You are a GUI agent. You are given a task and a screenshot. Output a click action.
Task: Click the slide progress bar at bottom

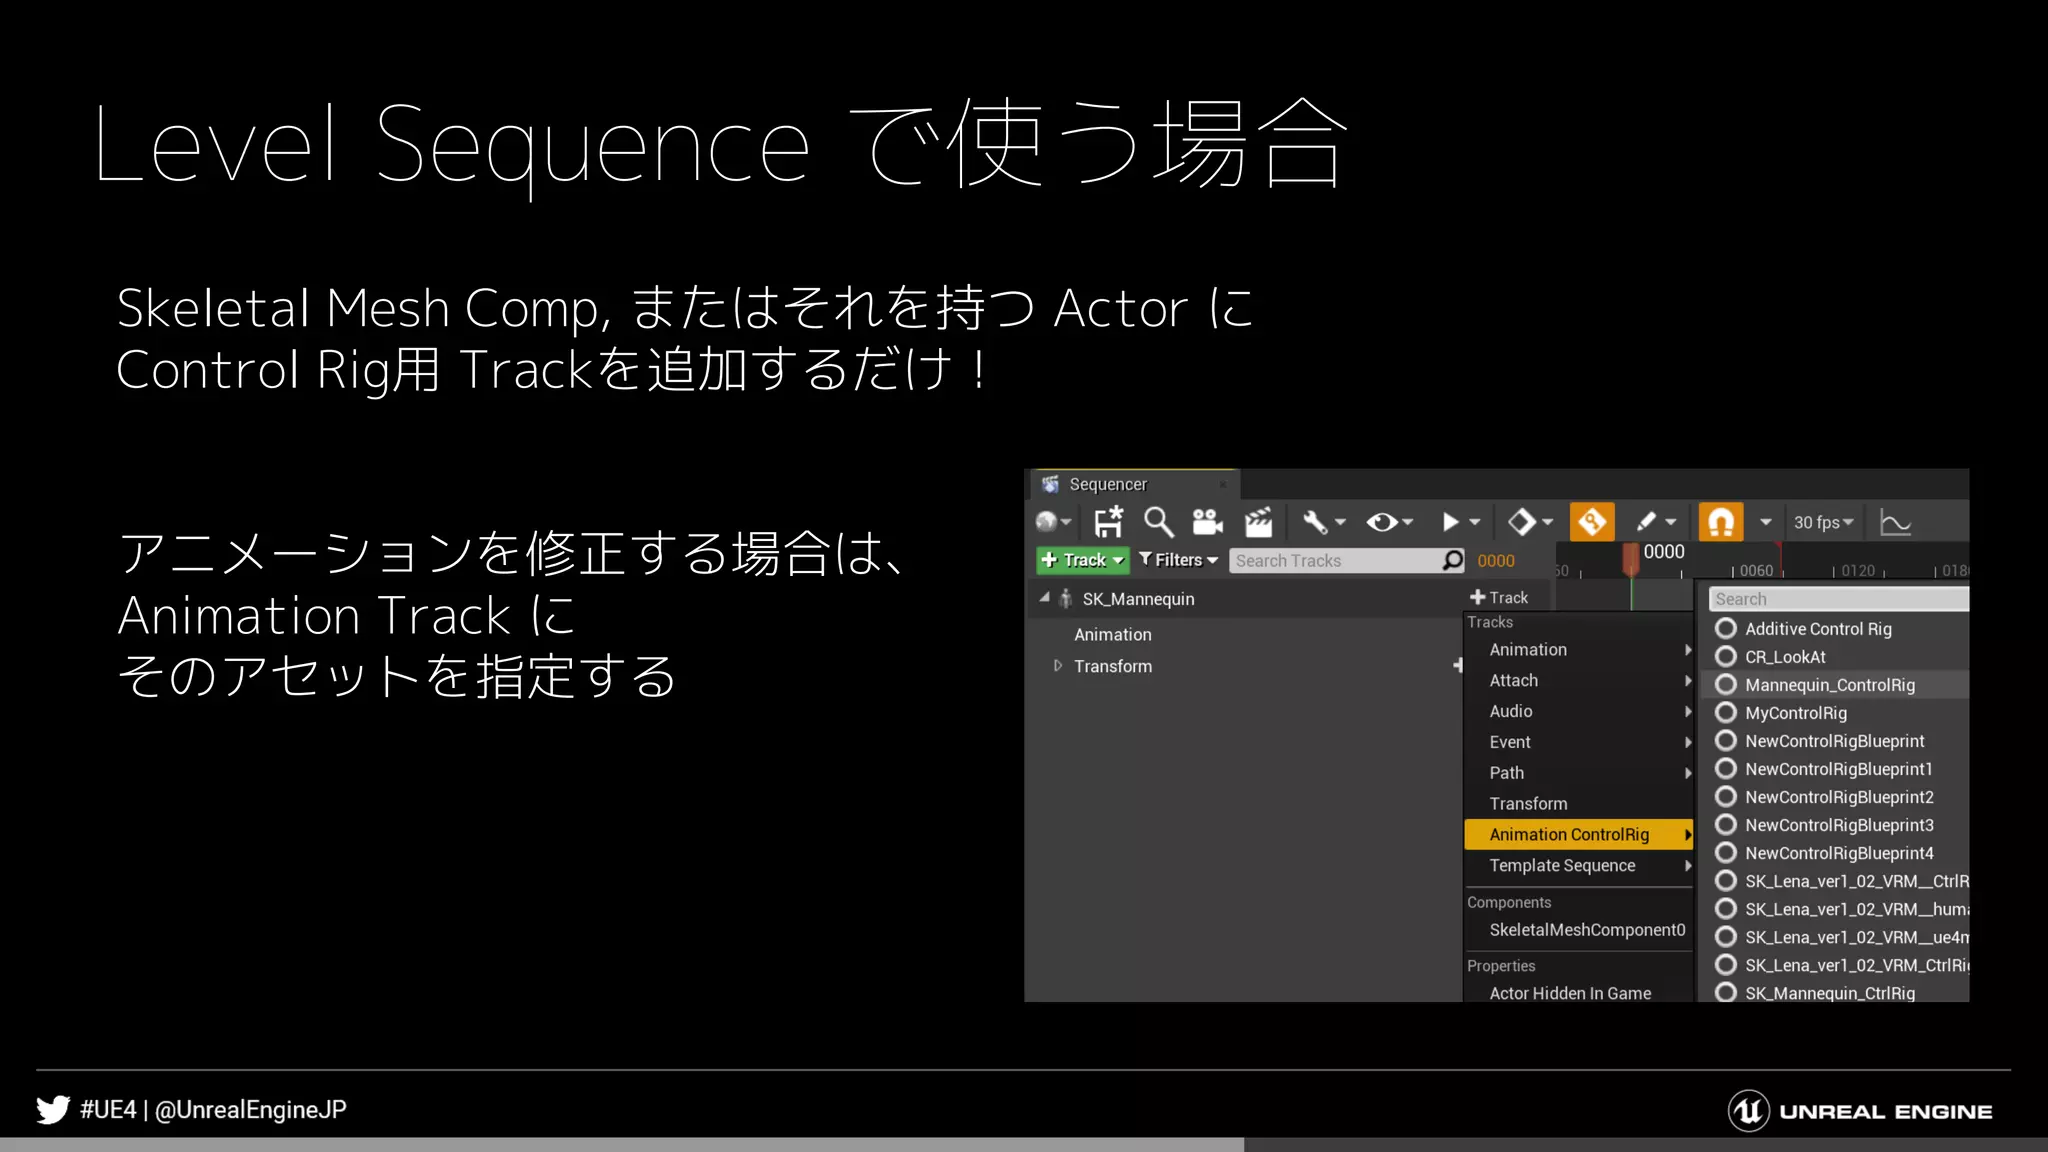click(x=1024, y=1144)
